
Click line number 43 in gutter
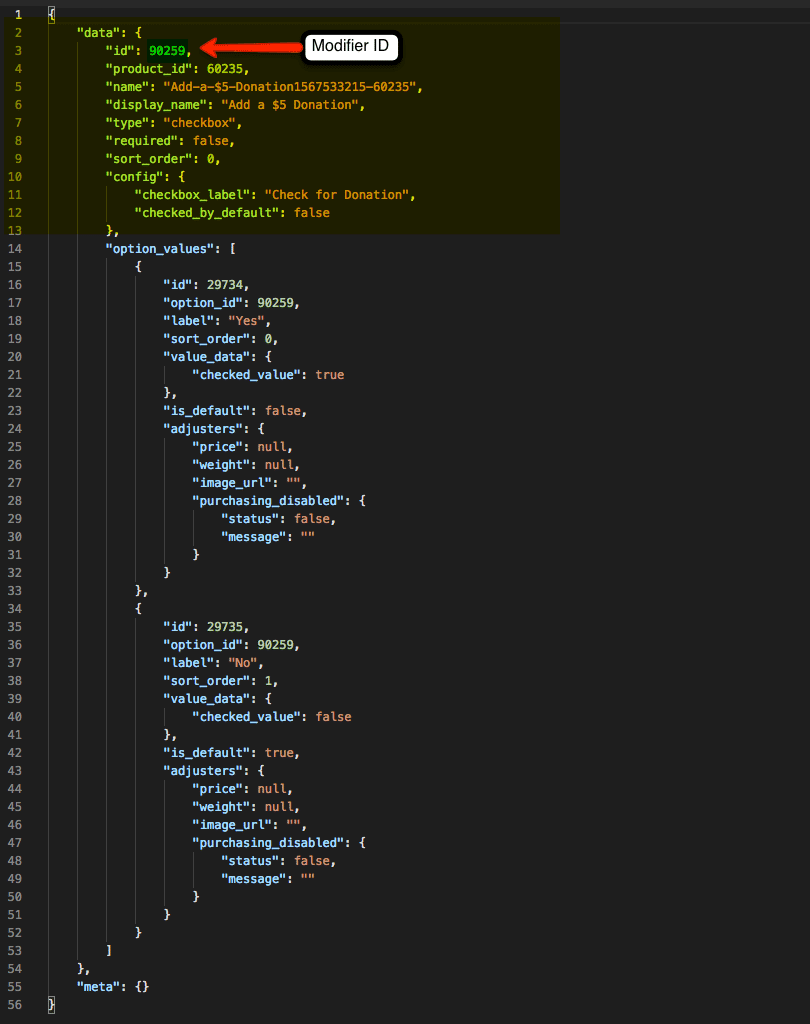15,771
